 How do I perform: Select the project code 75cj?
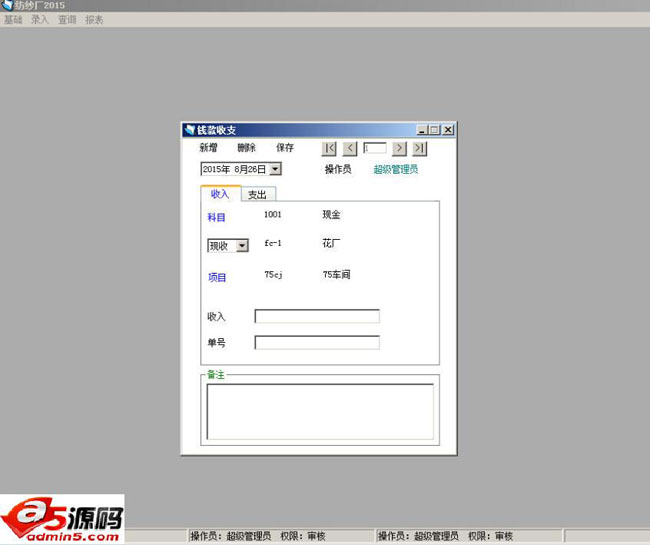[x=274, y=274]
